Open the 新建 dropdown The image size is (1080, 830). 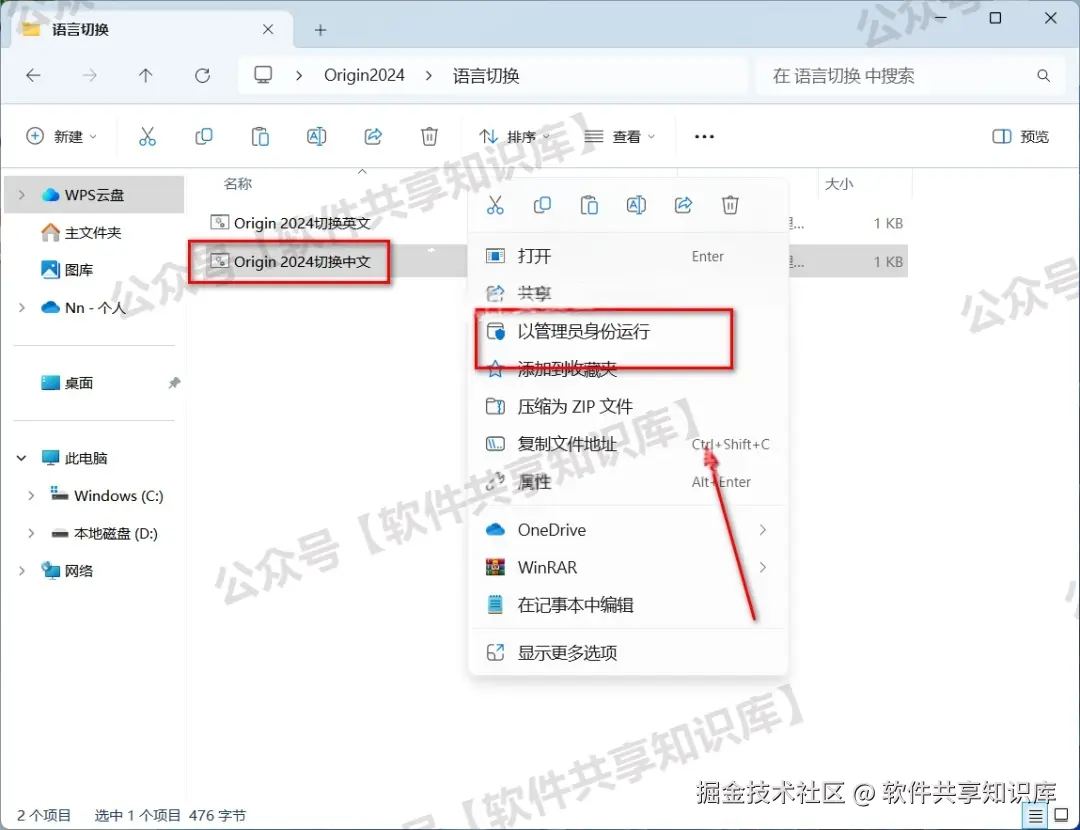(61, 136)
